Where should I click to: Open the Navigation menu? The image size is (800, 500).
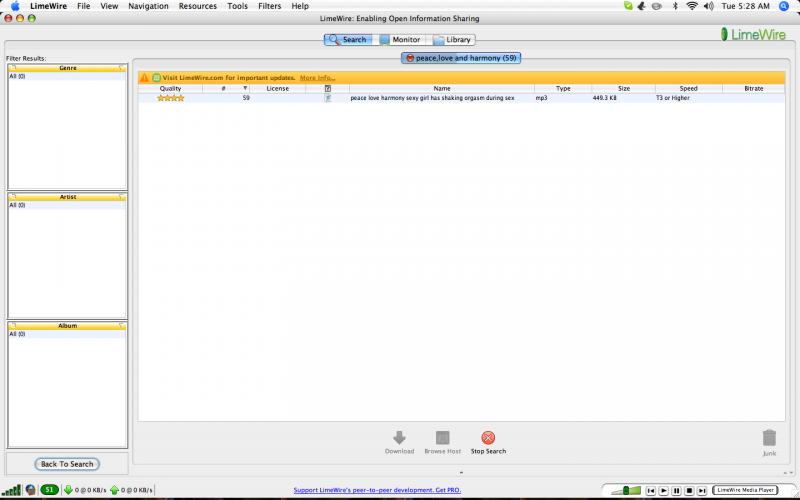148,6
